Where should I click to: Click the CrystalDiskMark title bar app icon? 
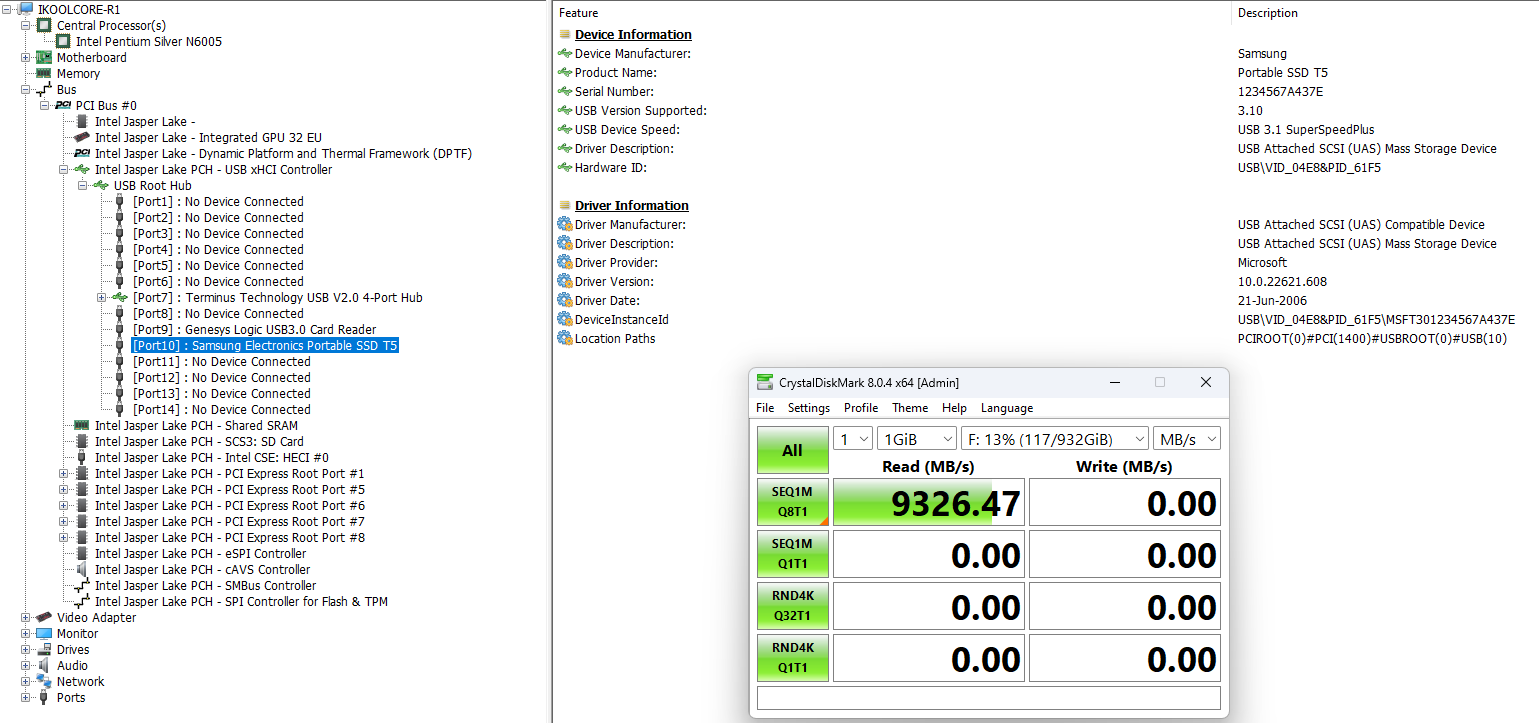[765, 382]
